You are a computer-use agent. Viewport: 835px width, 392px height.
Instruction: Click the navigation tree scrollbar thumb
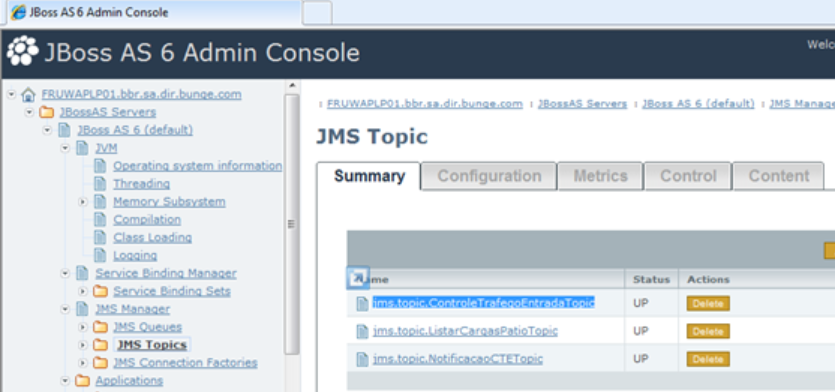292,224
